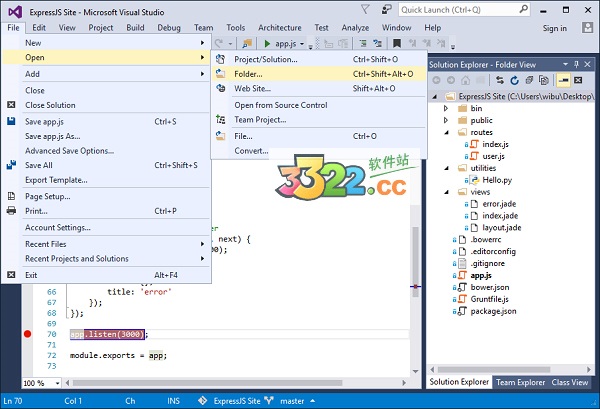Toggle the highlighted Preview Selected Items button
This screenshot has height=409, width=600.
(563, 80)
